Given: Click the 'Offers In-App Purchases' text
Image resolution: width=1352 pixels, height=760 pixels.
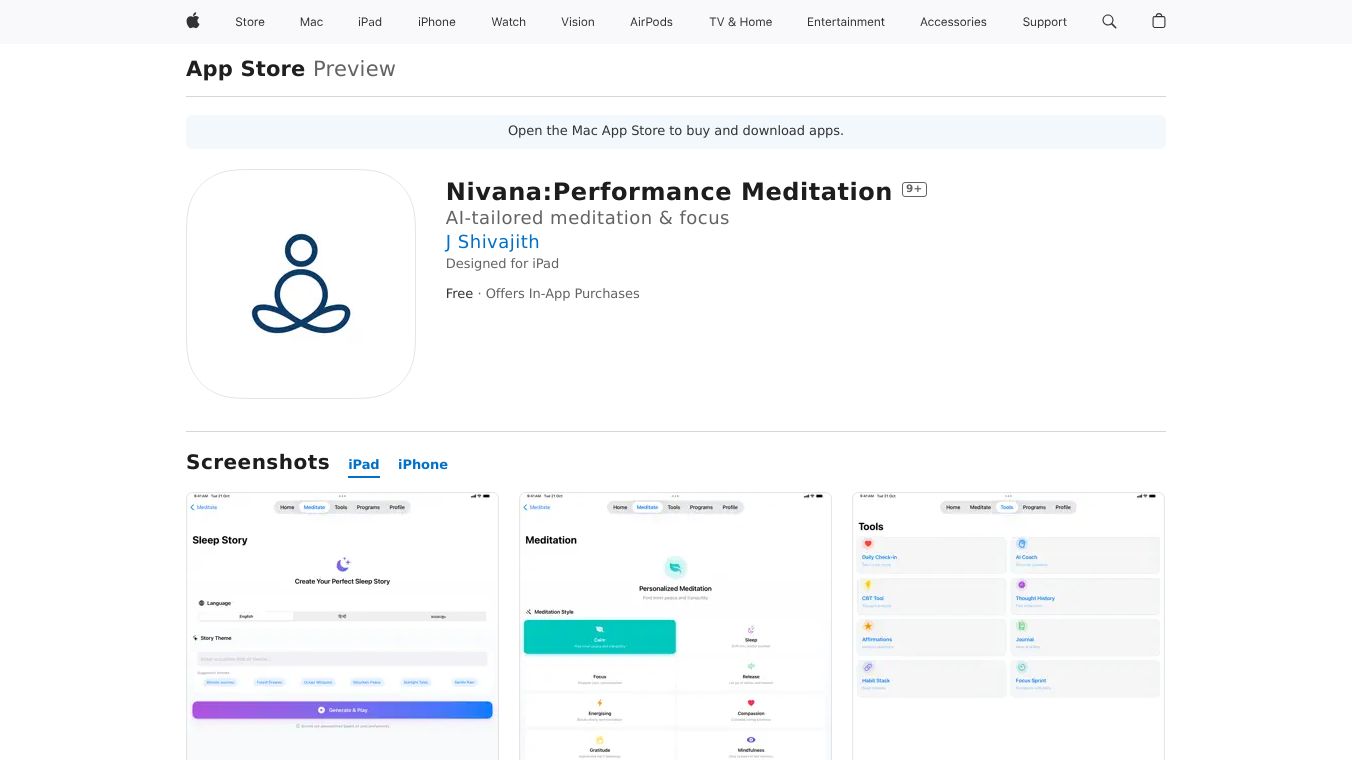Looking at the screenshot, I should click(562, 294).
